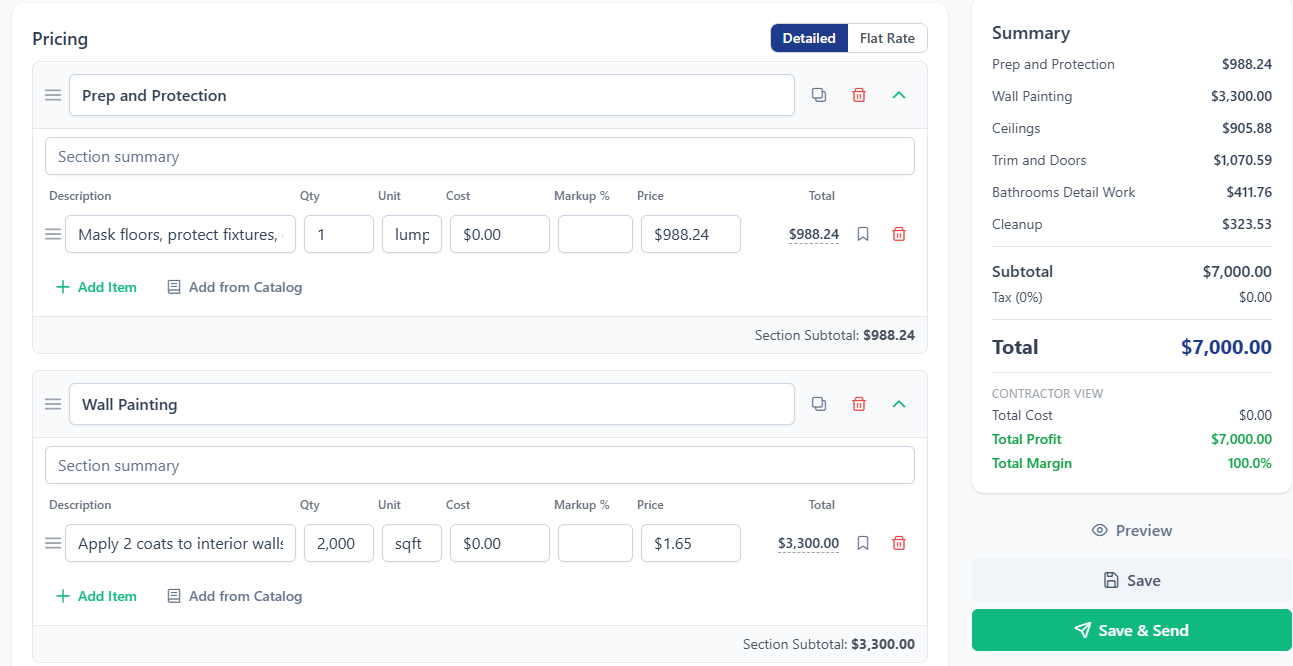Add Item to Wall Painting section
Image resolution: width=1293 pixels, height=666 pixels.
pos(96,596)
